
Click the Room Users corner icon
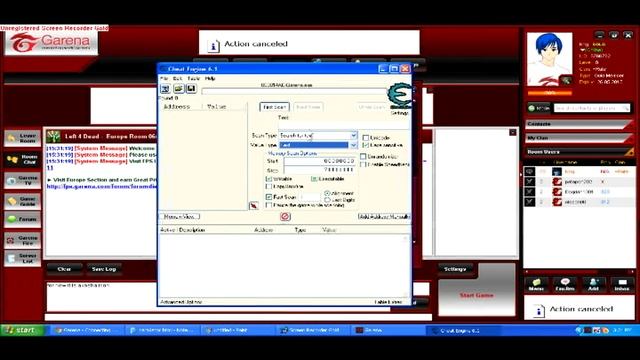click(x=629, y=152)
